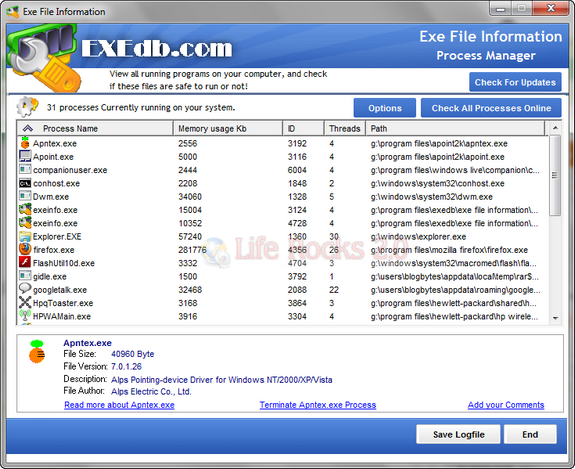The image size is (575, 469).
Task: Click the Add your Comments link
Action: 506,405
